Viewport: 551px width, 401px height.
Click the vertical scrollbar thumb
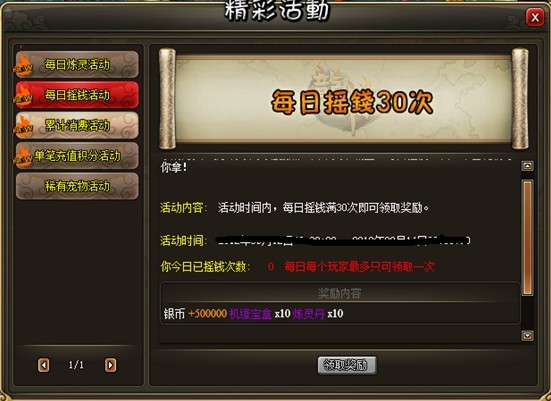coord(527,237)
